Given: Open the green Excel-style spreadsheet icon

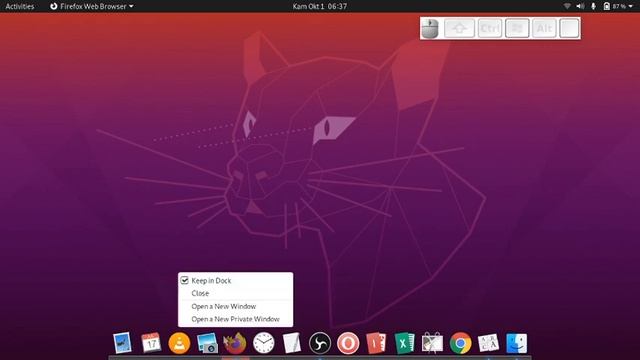Looking at the screenshot, I should (x=404, y=343).
